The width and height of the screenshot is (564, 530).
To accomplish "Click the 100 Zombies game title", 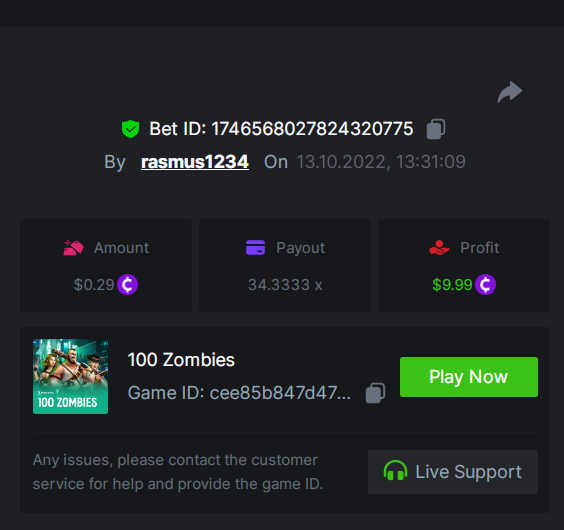I will tap(181, 360).
